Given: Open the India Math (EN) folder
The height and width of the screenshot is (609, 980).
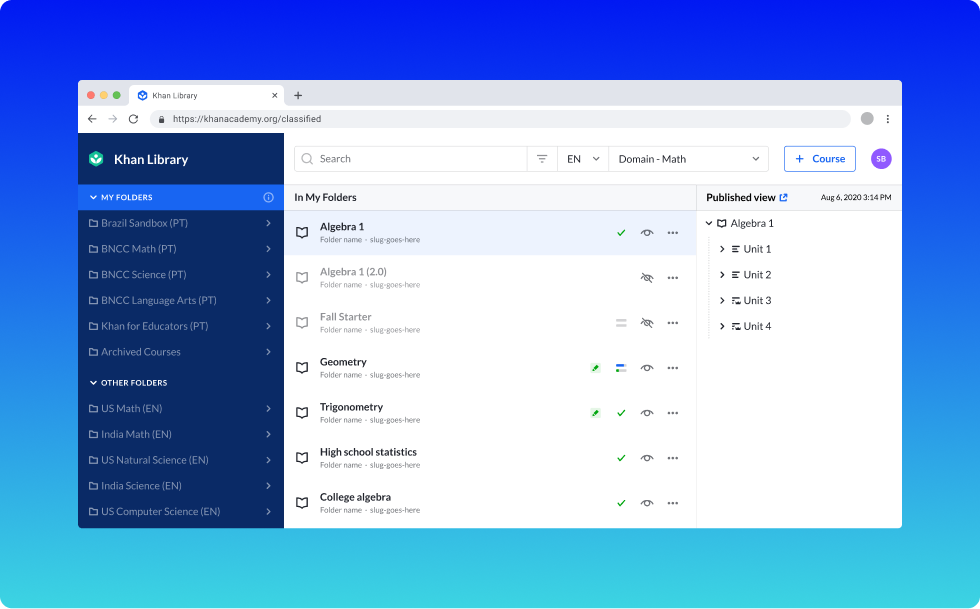Looking at the screenshot, I should tap(181, 434).
